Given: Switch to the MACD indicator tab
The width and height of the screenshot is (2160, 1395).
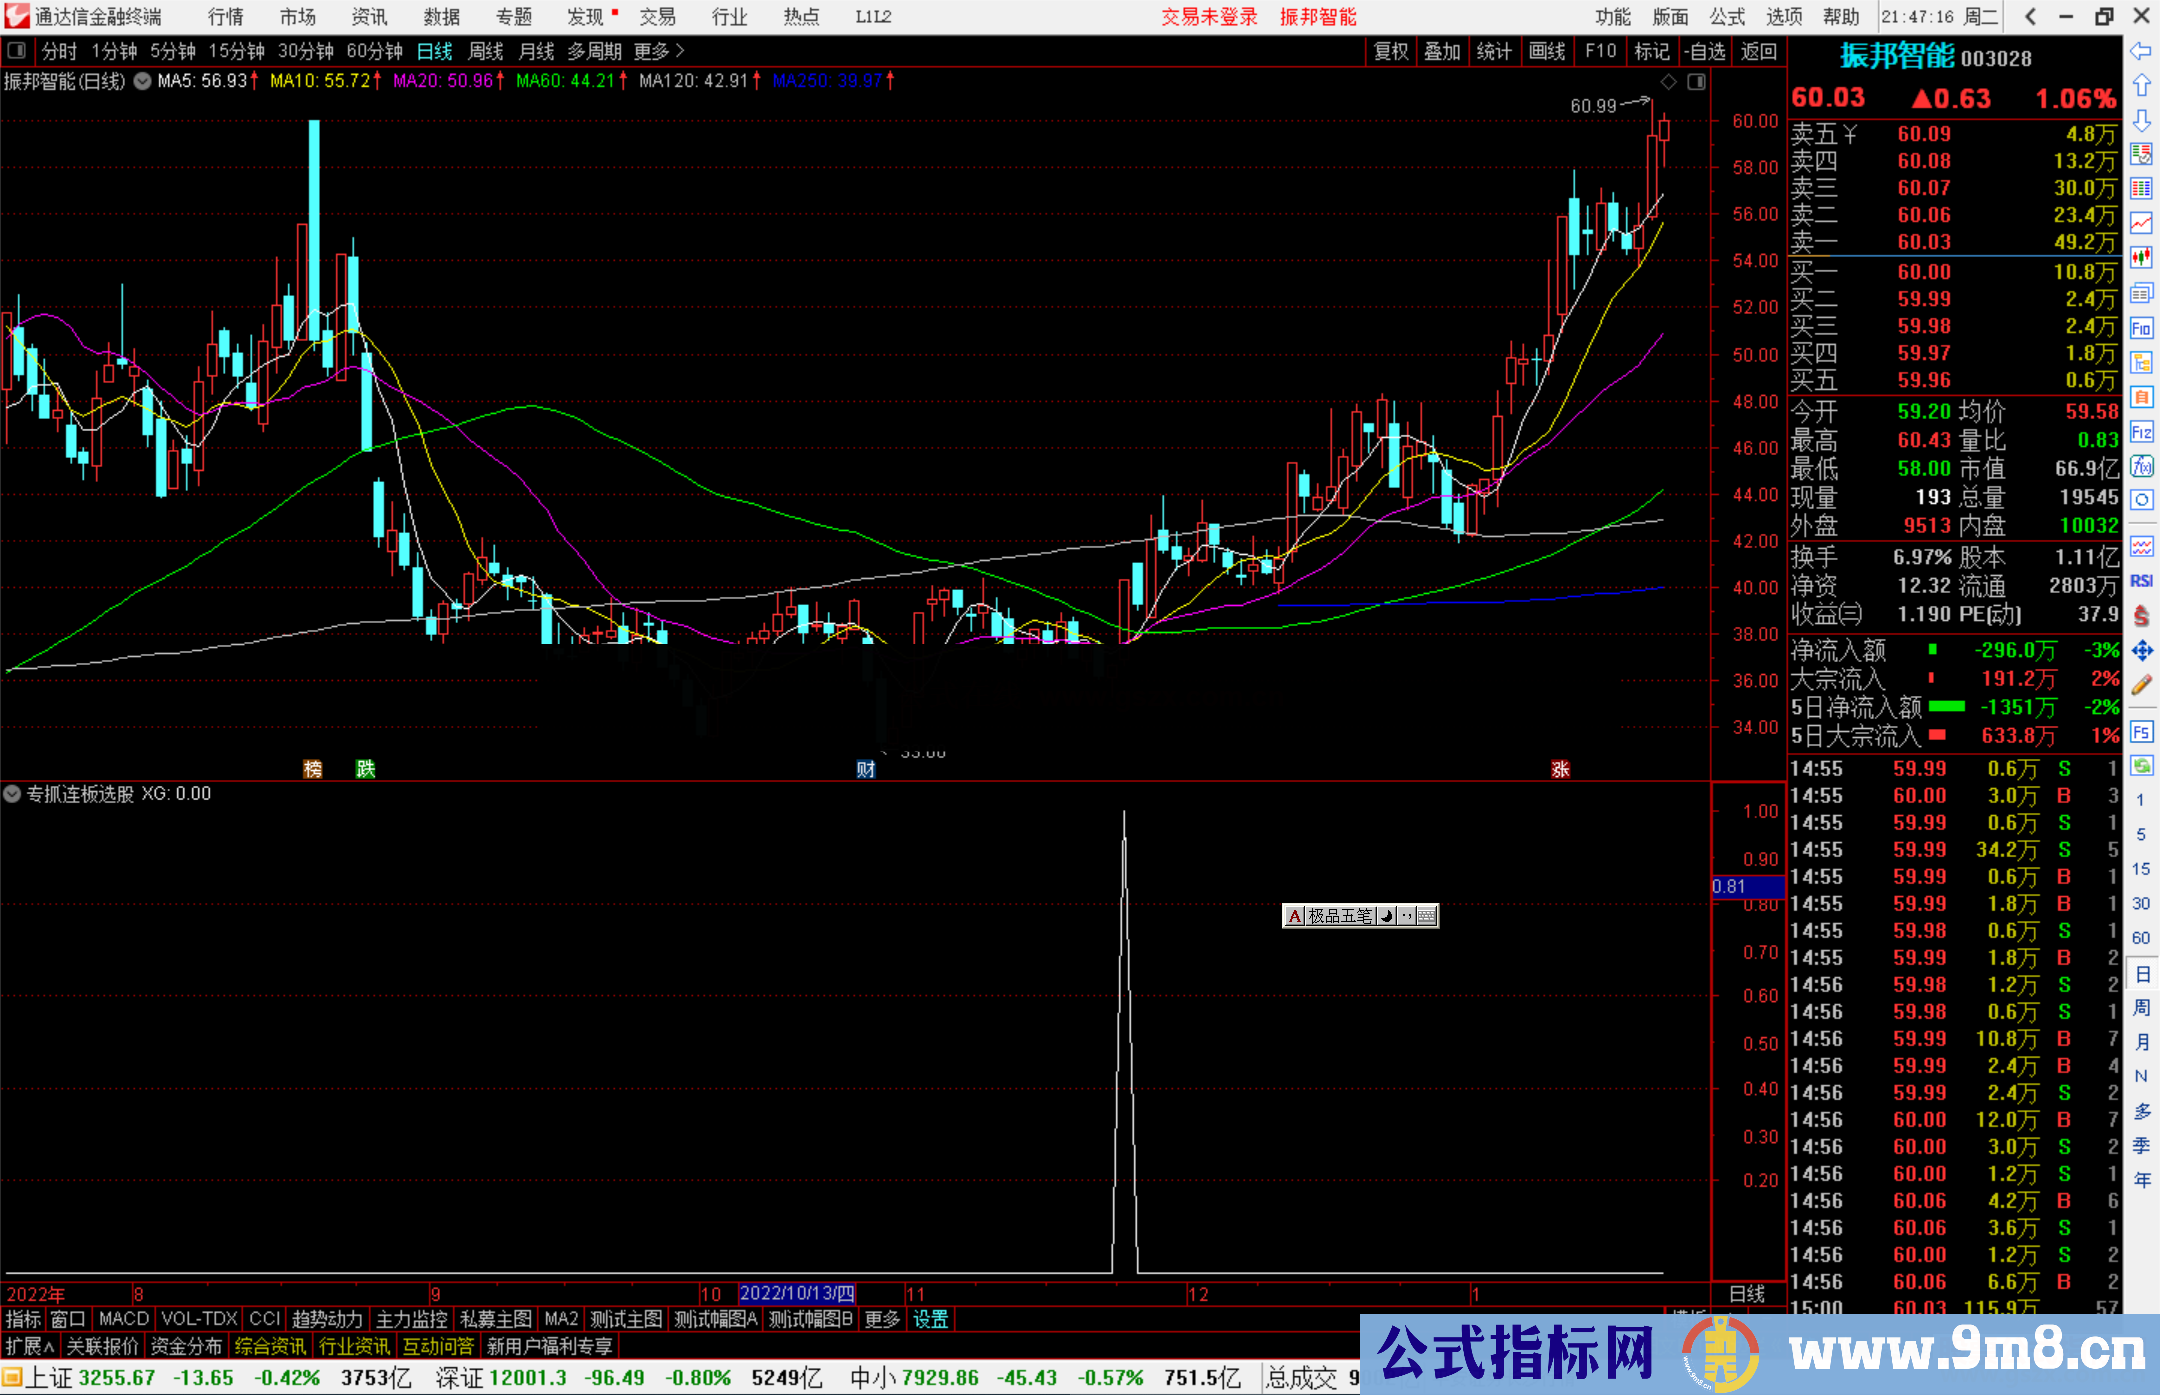Looking at the screenshot, I should pos(123,1319).
